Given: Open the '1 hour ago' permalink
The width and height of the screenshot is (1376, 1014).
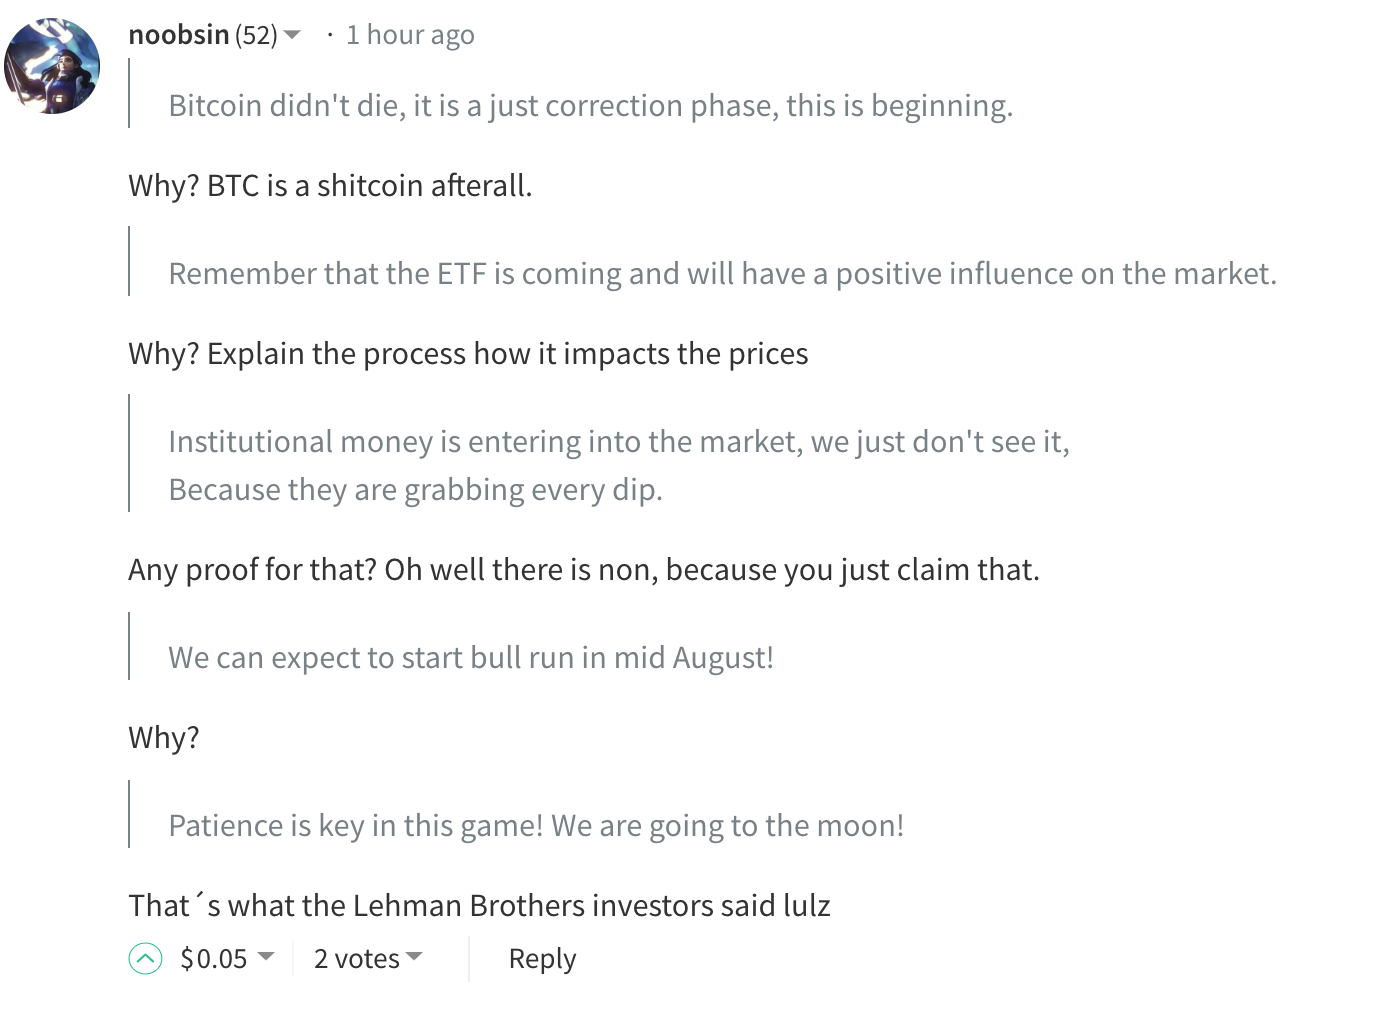Looking at the screenshot, I should point(409,35).
